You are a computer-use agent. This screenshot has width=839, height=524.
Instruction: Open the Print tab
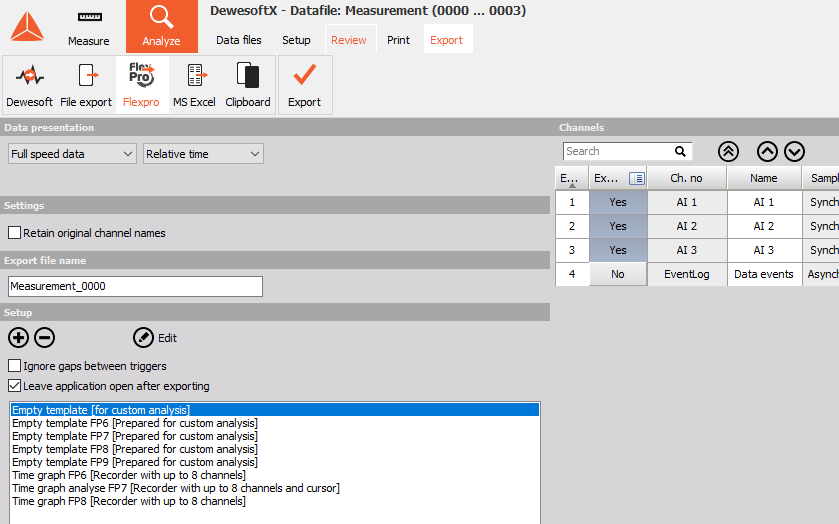pyautogui.click(x=398, y=40)
